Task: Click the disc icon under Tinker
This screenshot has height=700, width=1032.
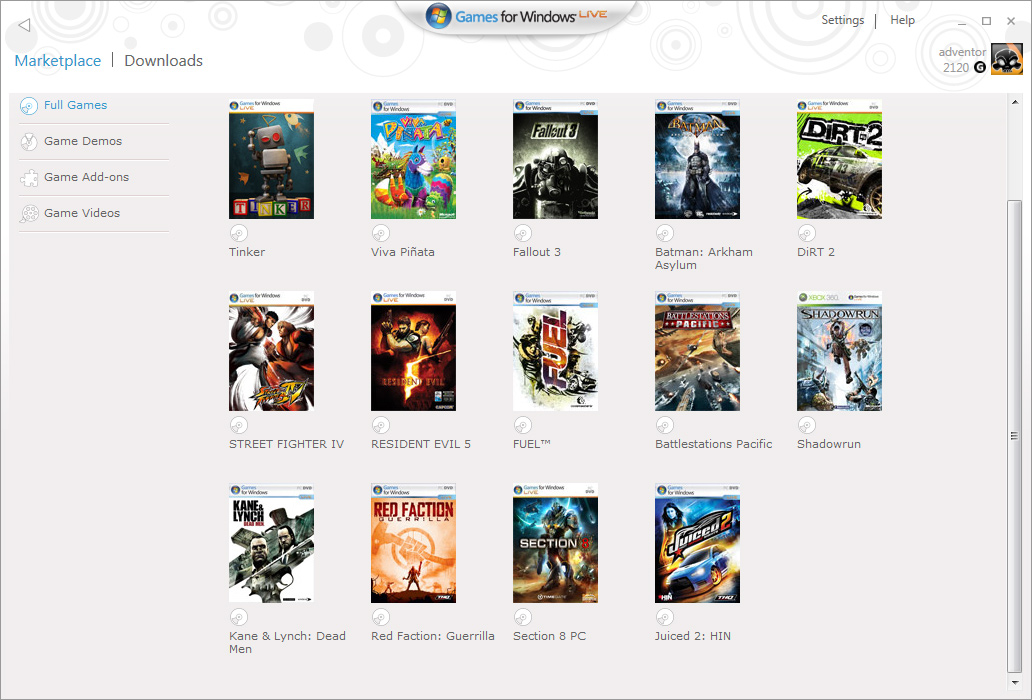Action: pyautogui.click(x=238, y=233)
